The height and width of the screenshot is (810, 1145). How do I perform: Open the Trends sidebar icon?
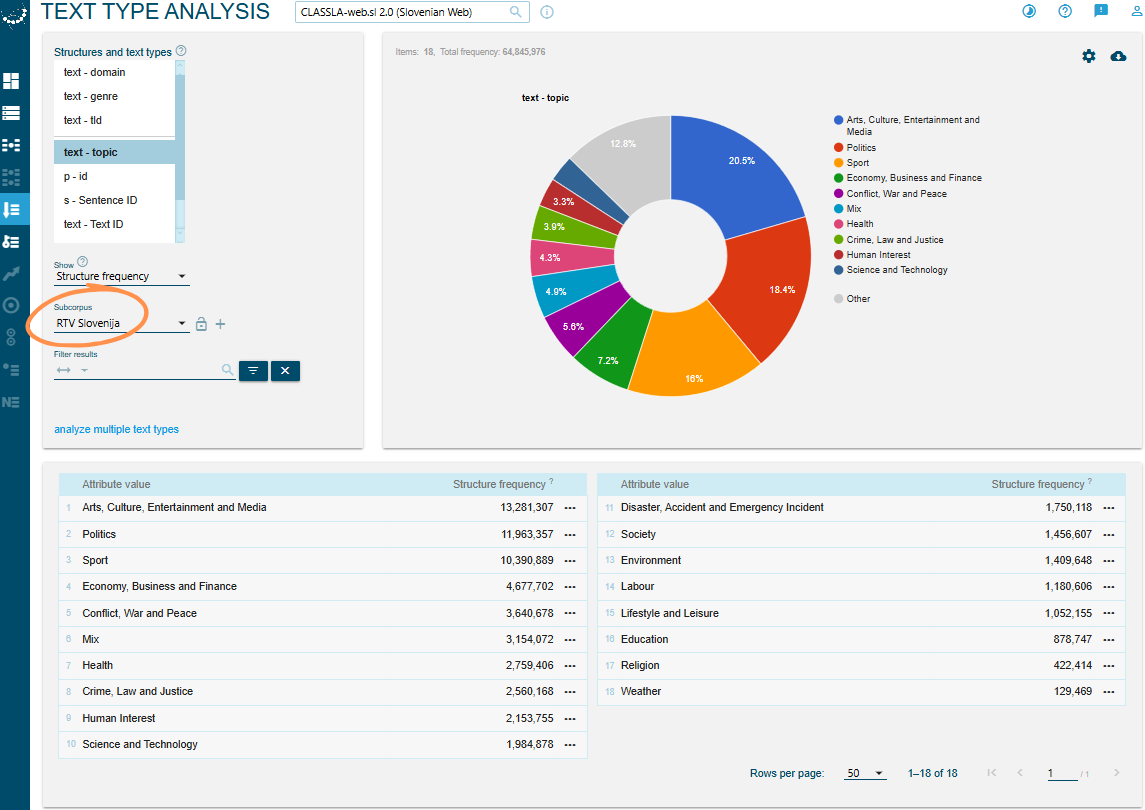tap(11, 273)
